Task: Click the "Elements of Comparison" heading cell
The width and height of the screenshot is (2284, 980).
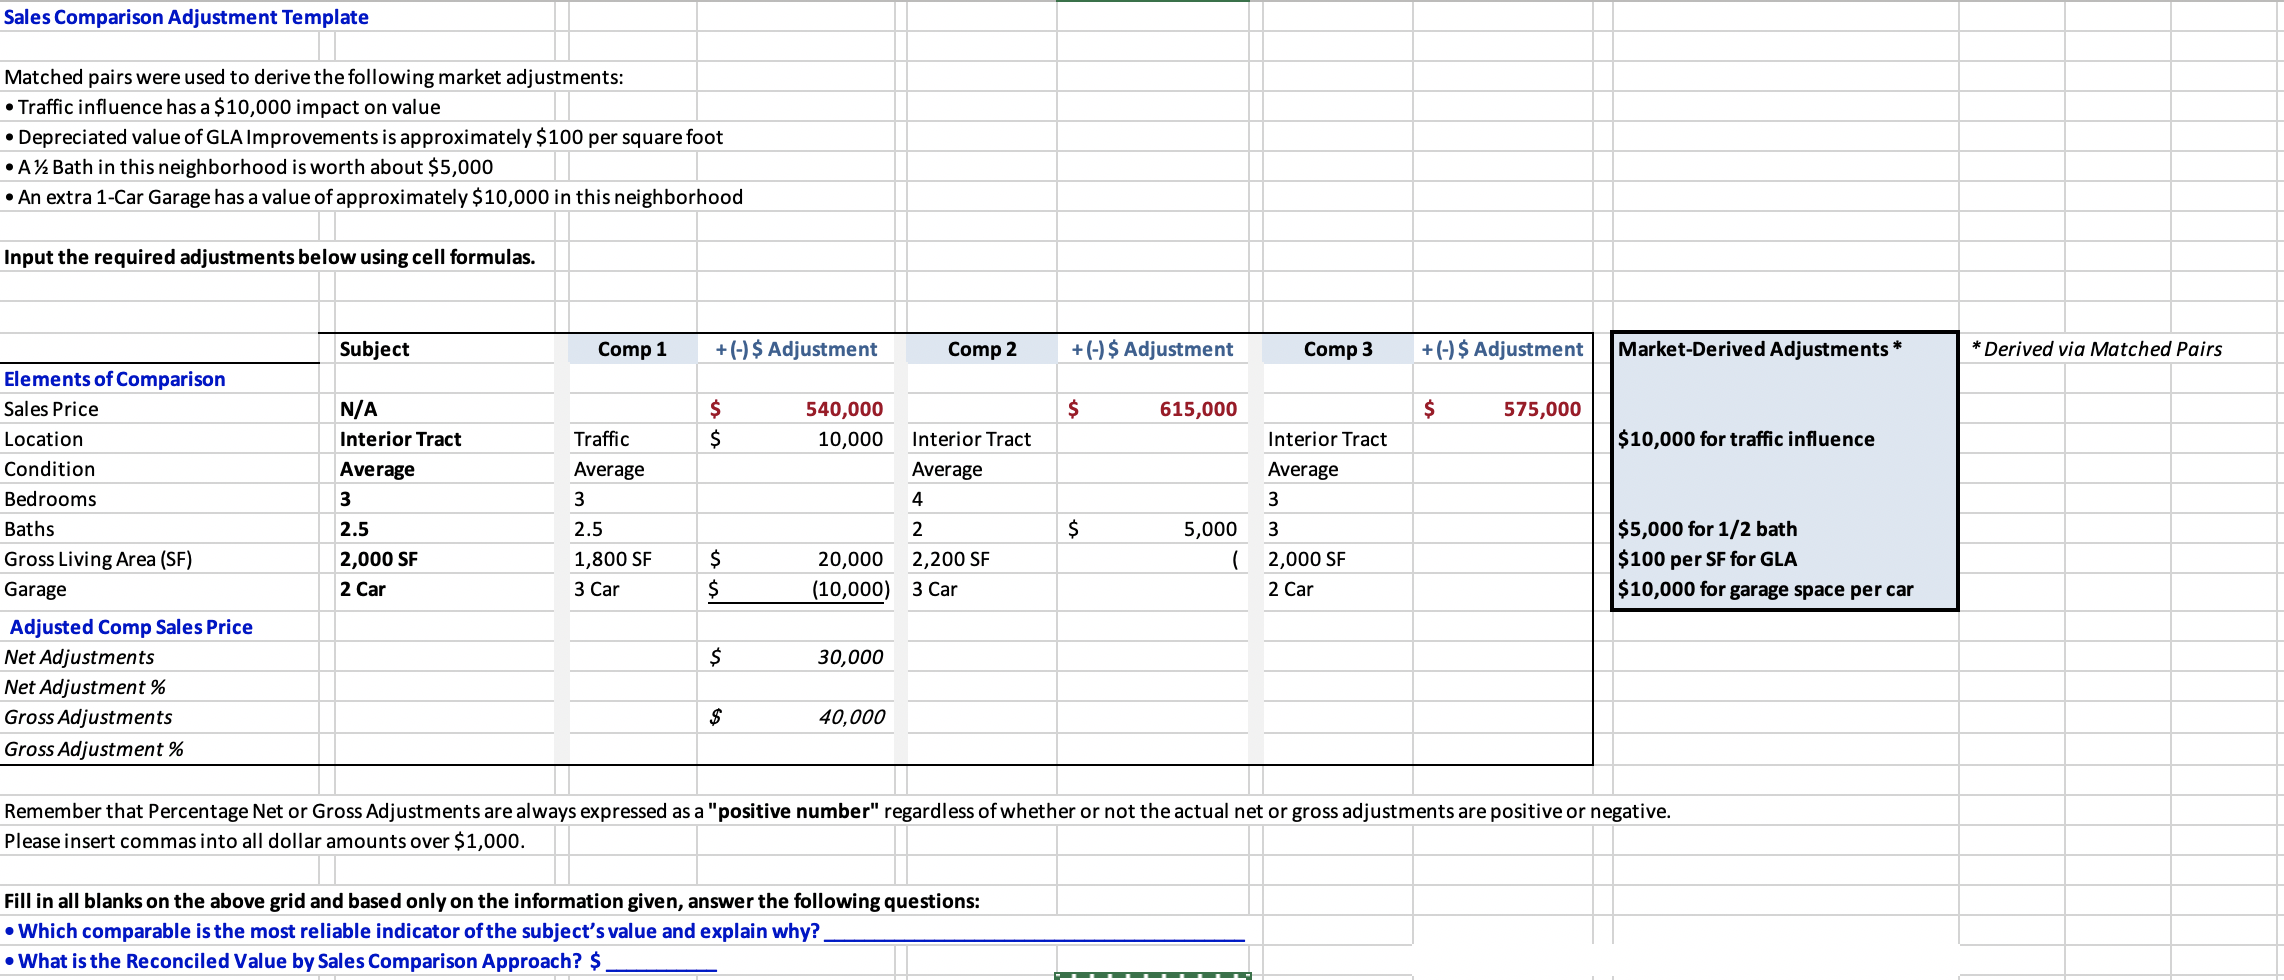Action: click(115, 378)
